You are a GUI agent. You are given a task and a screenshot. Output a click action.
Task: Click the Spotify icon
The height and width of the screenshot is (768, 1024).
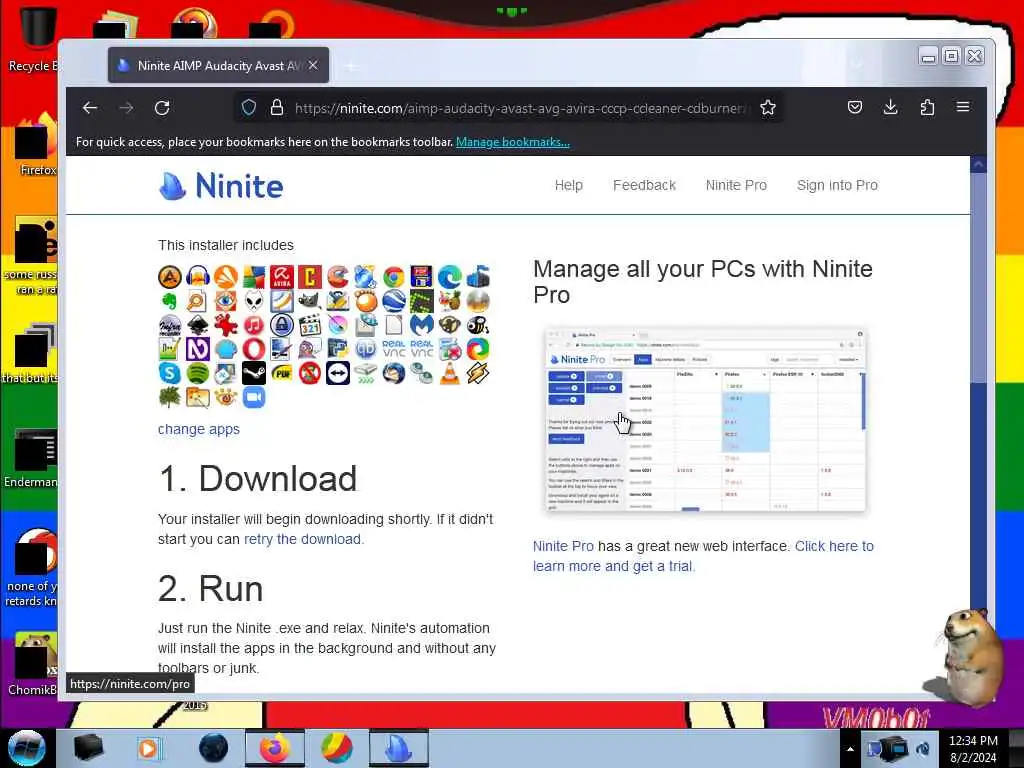pos(198,373)
